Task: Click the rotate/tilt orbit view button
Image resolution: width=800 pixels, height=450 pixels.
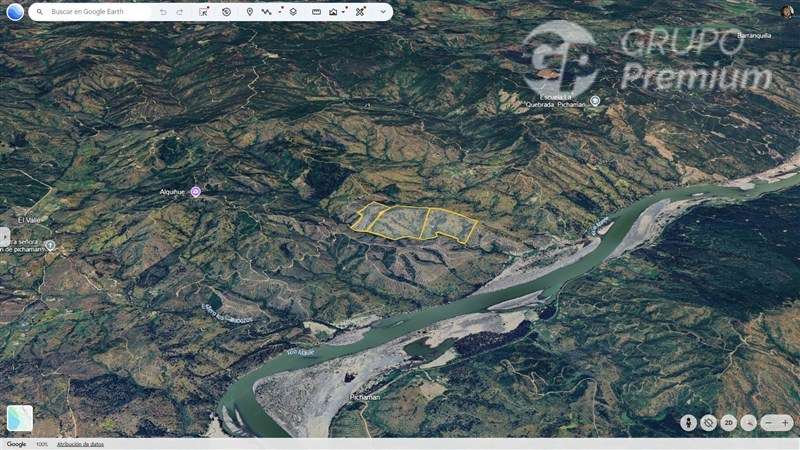Action: 708,423
